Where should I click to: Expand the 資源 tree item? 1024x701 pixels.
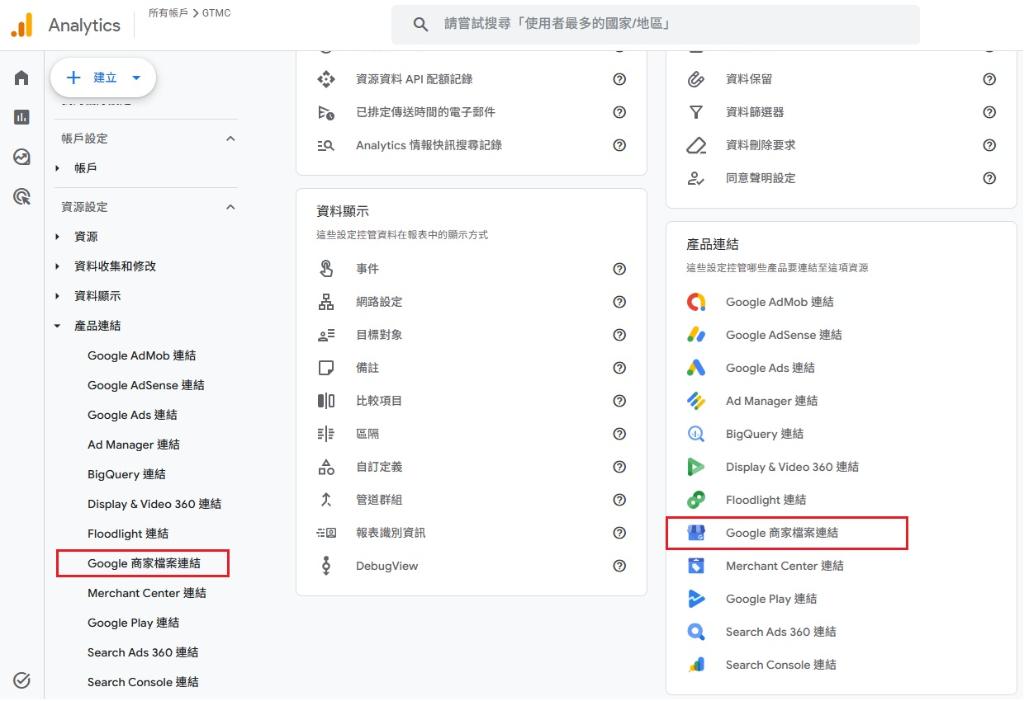pos(57,236)
